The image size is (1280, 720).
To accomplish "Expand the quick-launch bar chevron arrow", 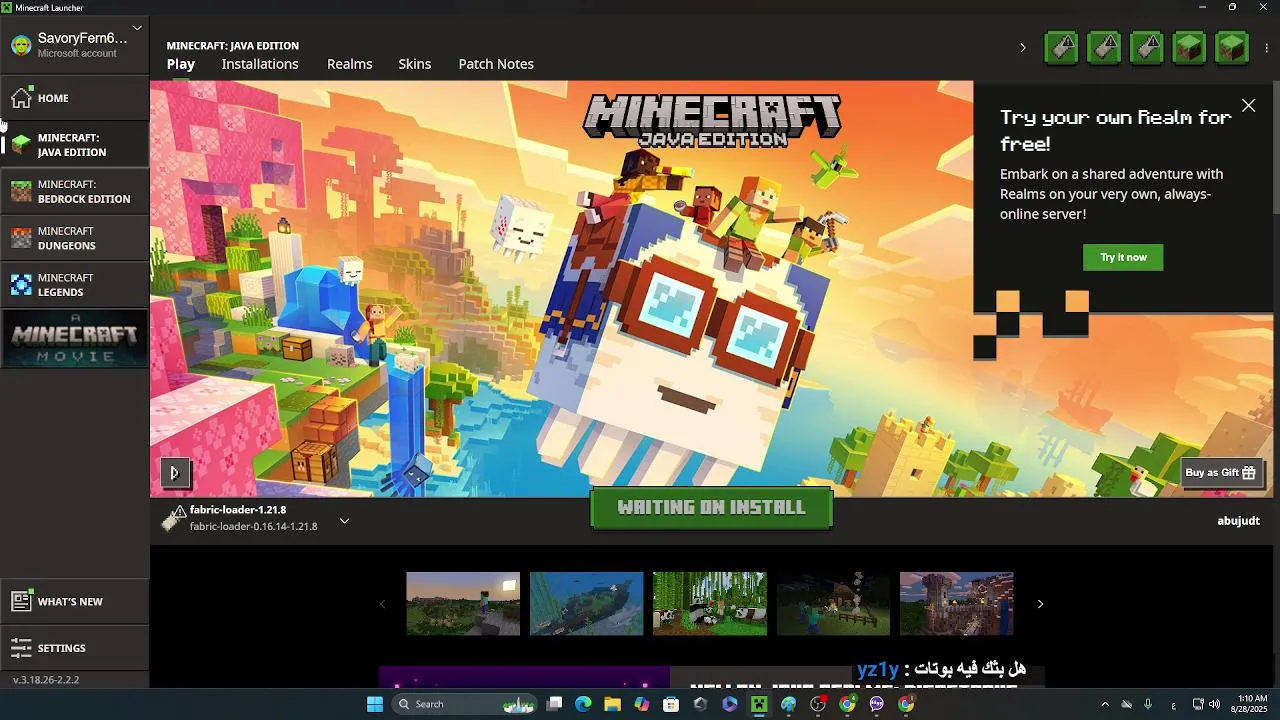I will pyautogui.click(x=1022, y=47).
